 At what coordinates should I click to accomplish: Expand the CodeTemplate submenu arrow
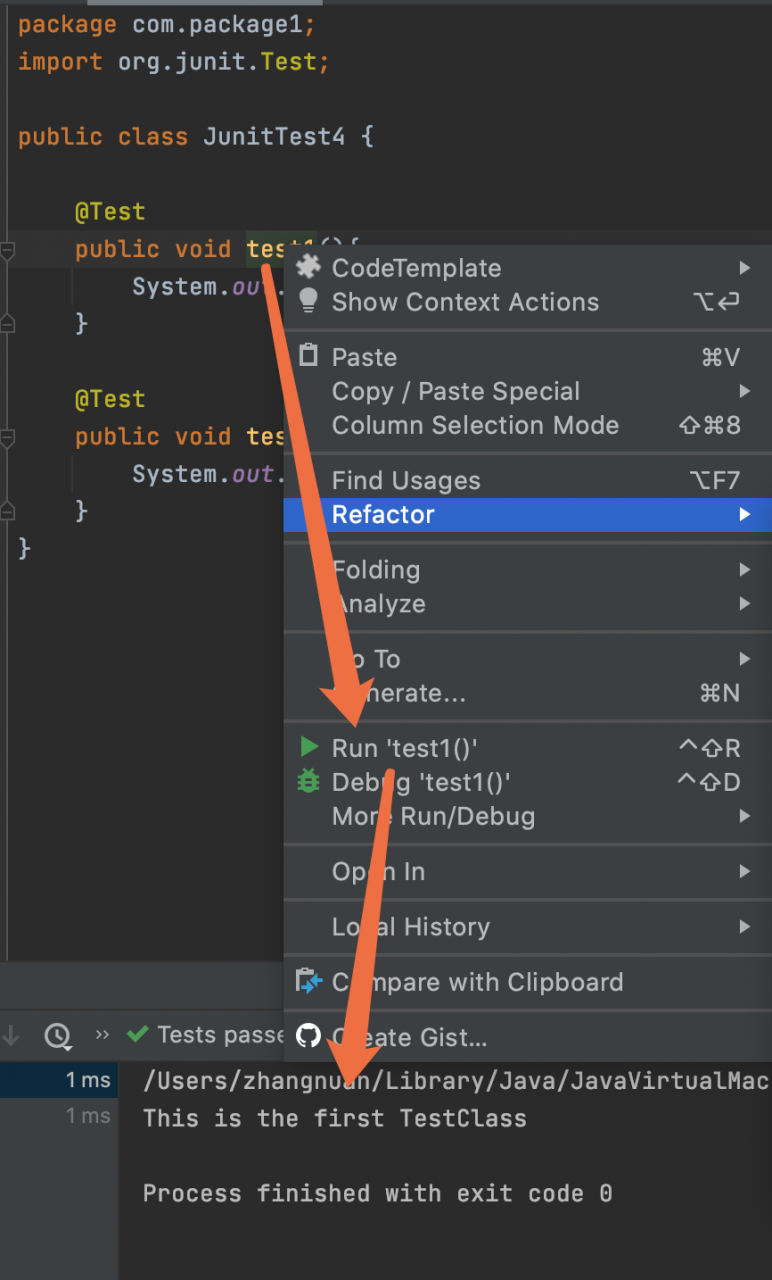[744, 267]
